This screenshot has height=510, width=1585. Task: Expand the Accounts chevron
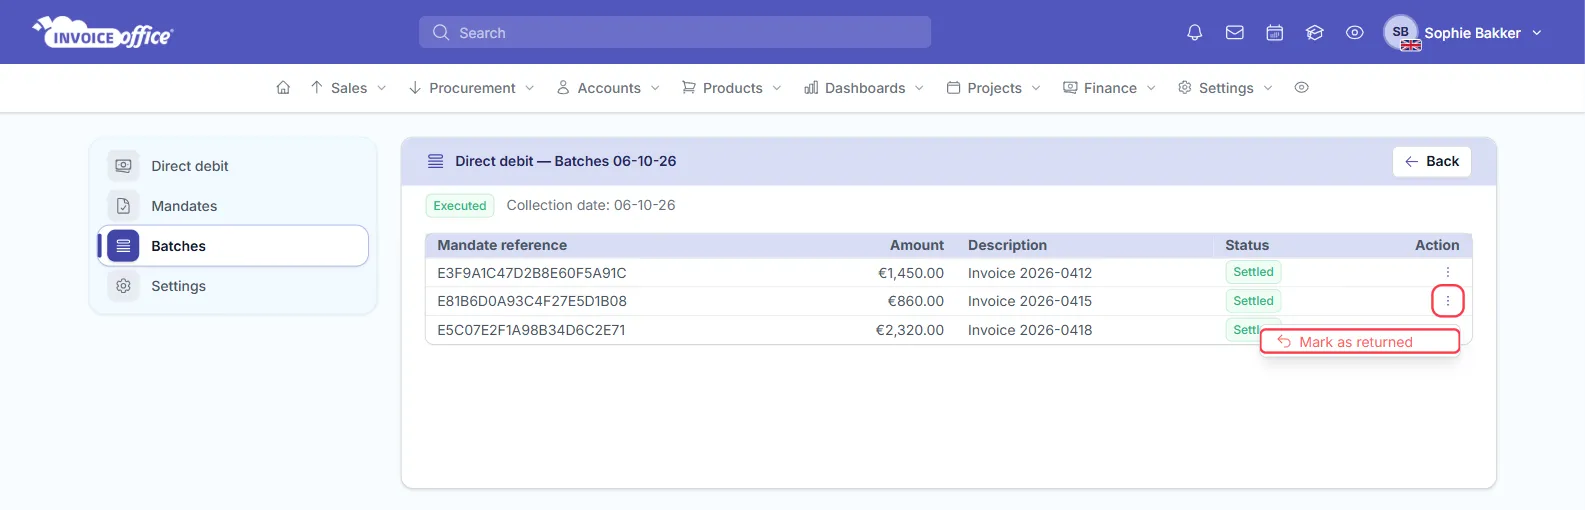pos(655,88)
